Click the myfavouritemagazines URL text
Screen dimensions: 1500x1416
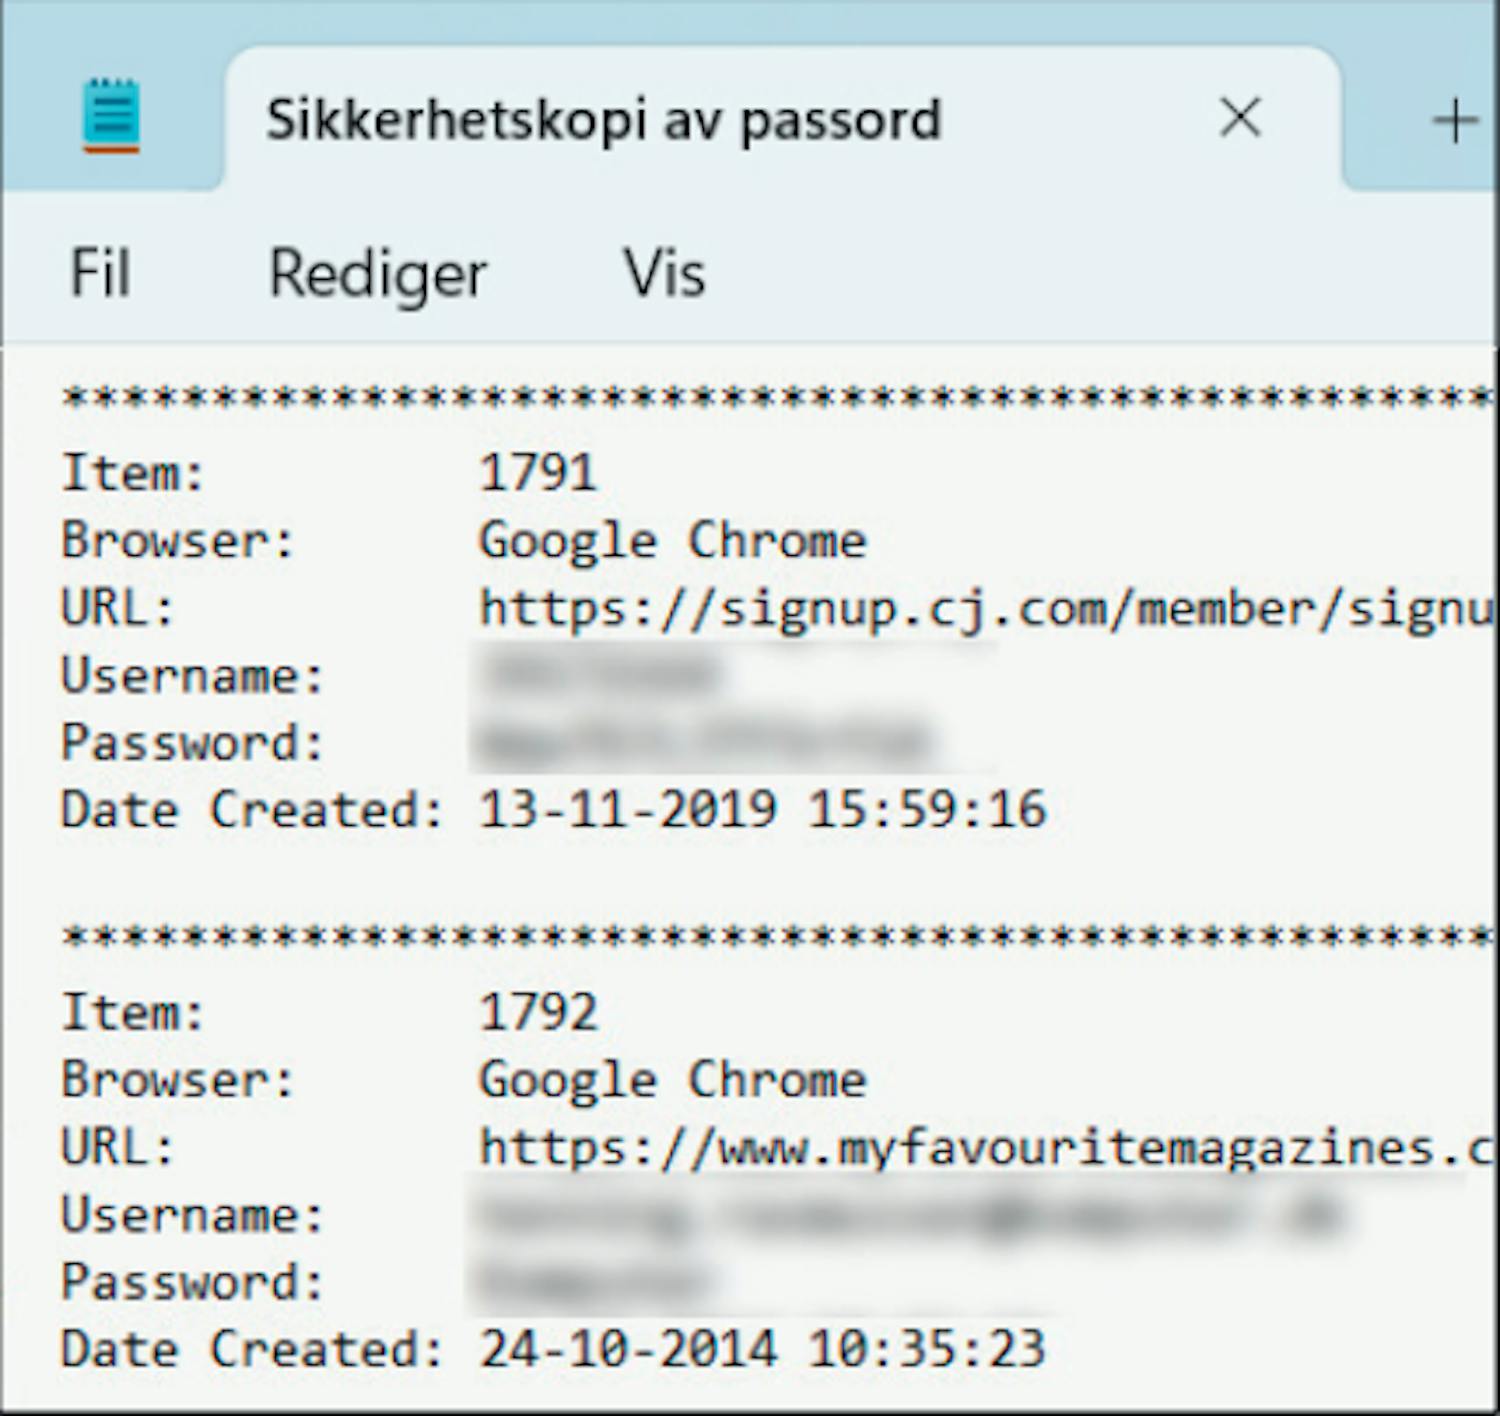pos(985,1147)
